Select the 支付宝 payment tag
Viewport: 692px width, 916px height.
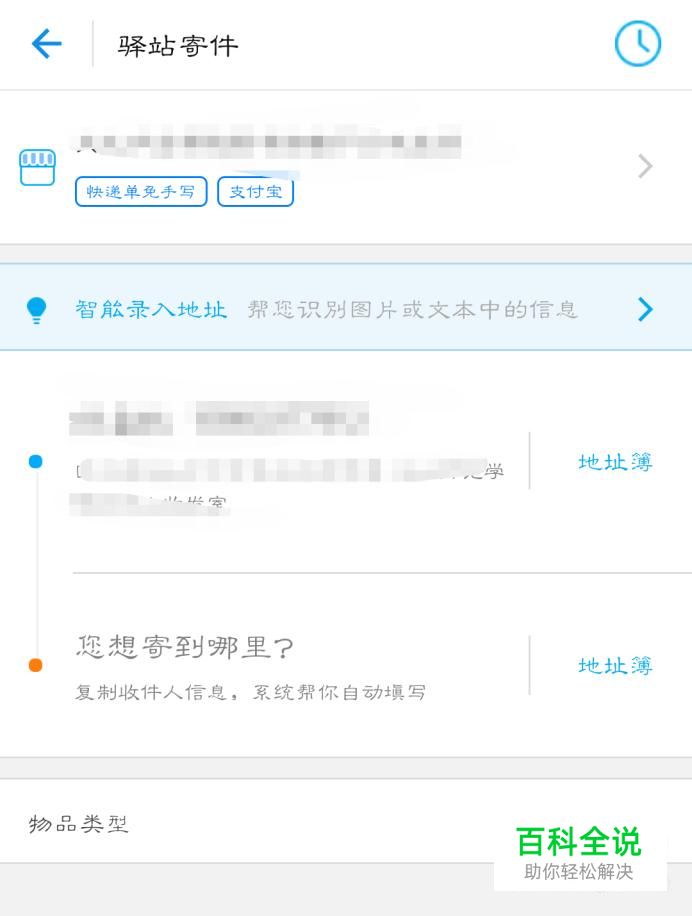pyautogui.click(x=256, y=192)
